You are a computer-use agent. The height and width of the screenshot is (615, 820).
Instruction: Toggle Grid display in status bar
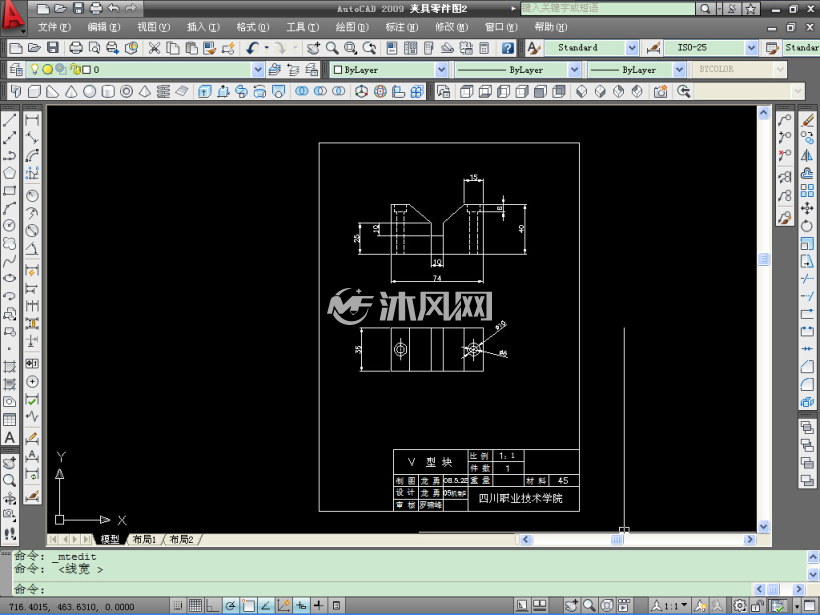[x=195, y=606]
